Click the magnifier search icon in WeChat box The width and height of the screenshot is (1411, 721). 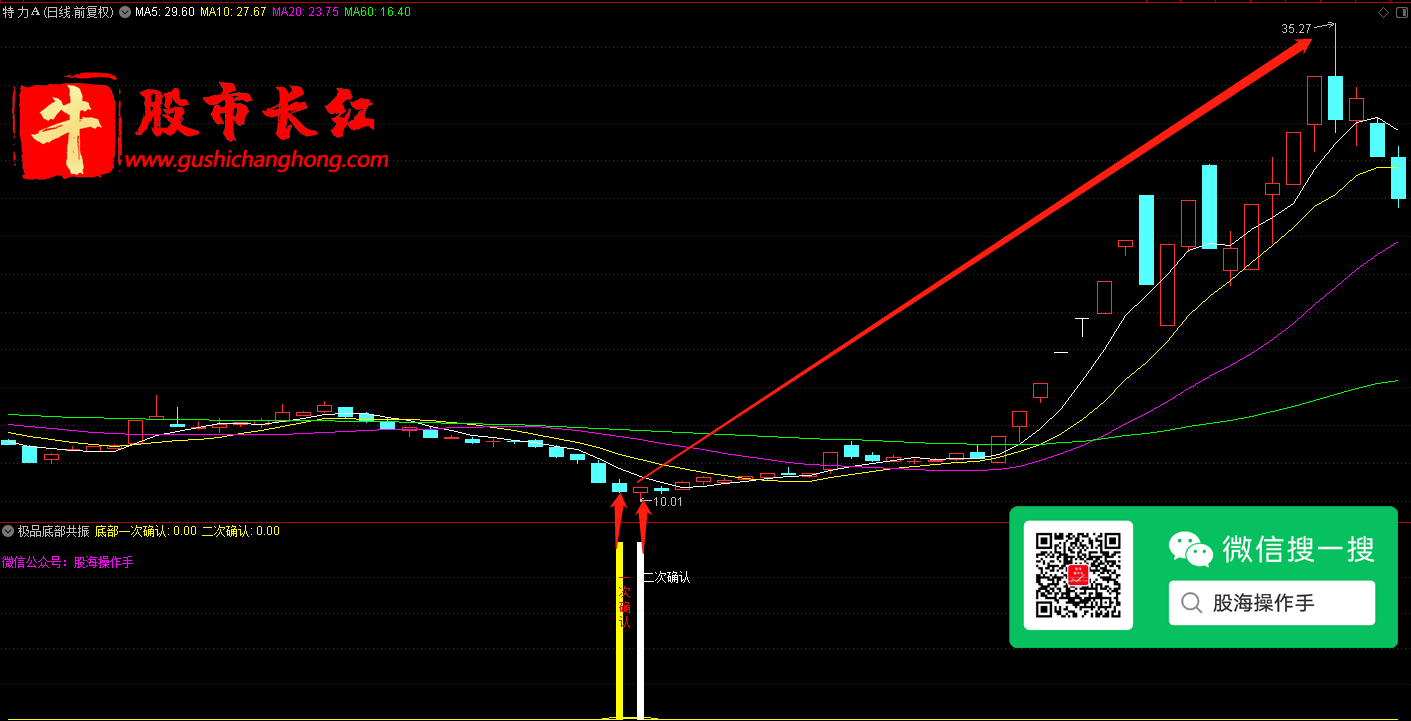pyautogui.click(x=1191, y=603)
